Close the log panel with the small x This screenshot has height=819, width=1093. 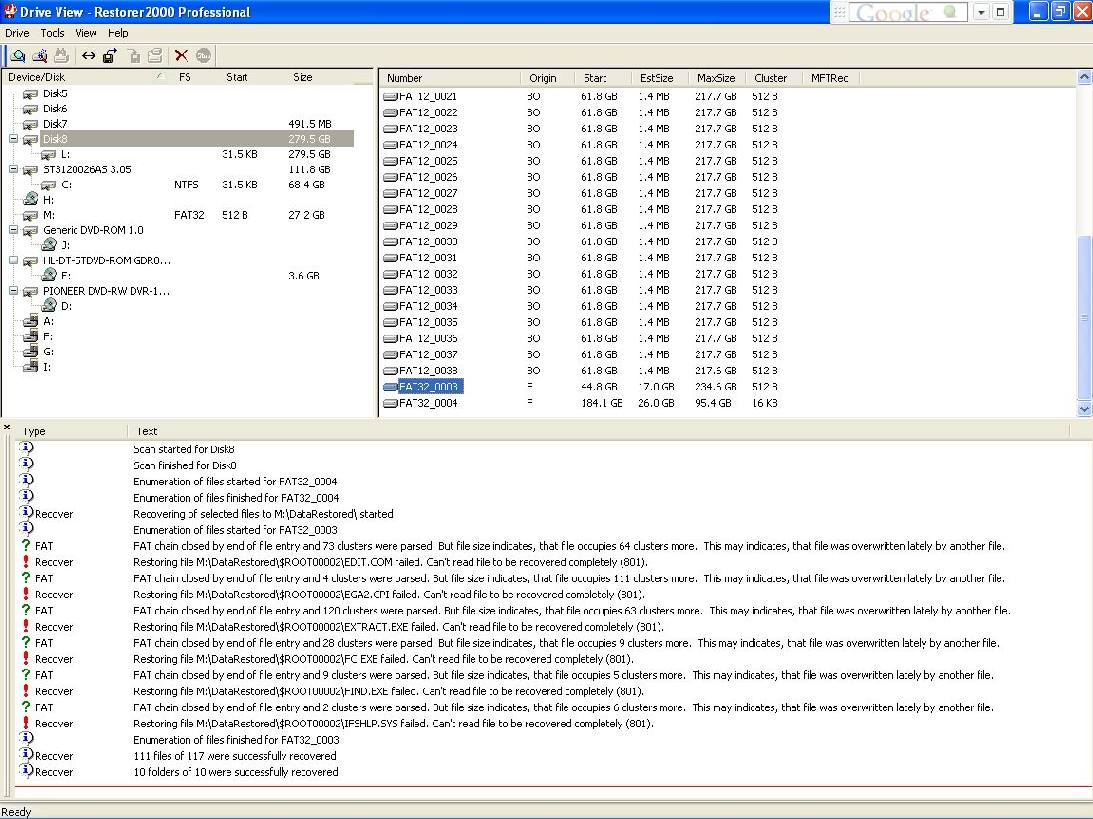tap(6, 427)
